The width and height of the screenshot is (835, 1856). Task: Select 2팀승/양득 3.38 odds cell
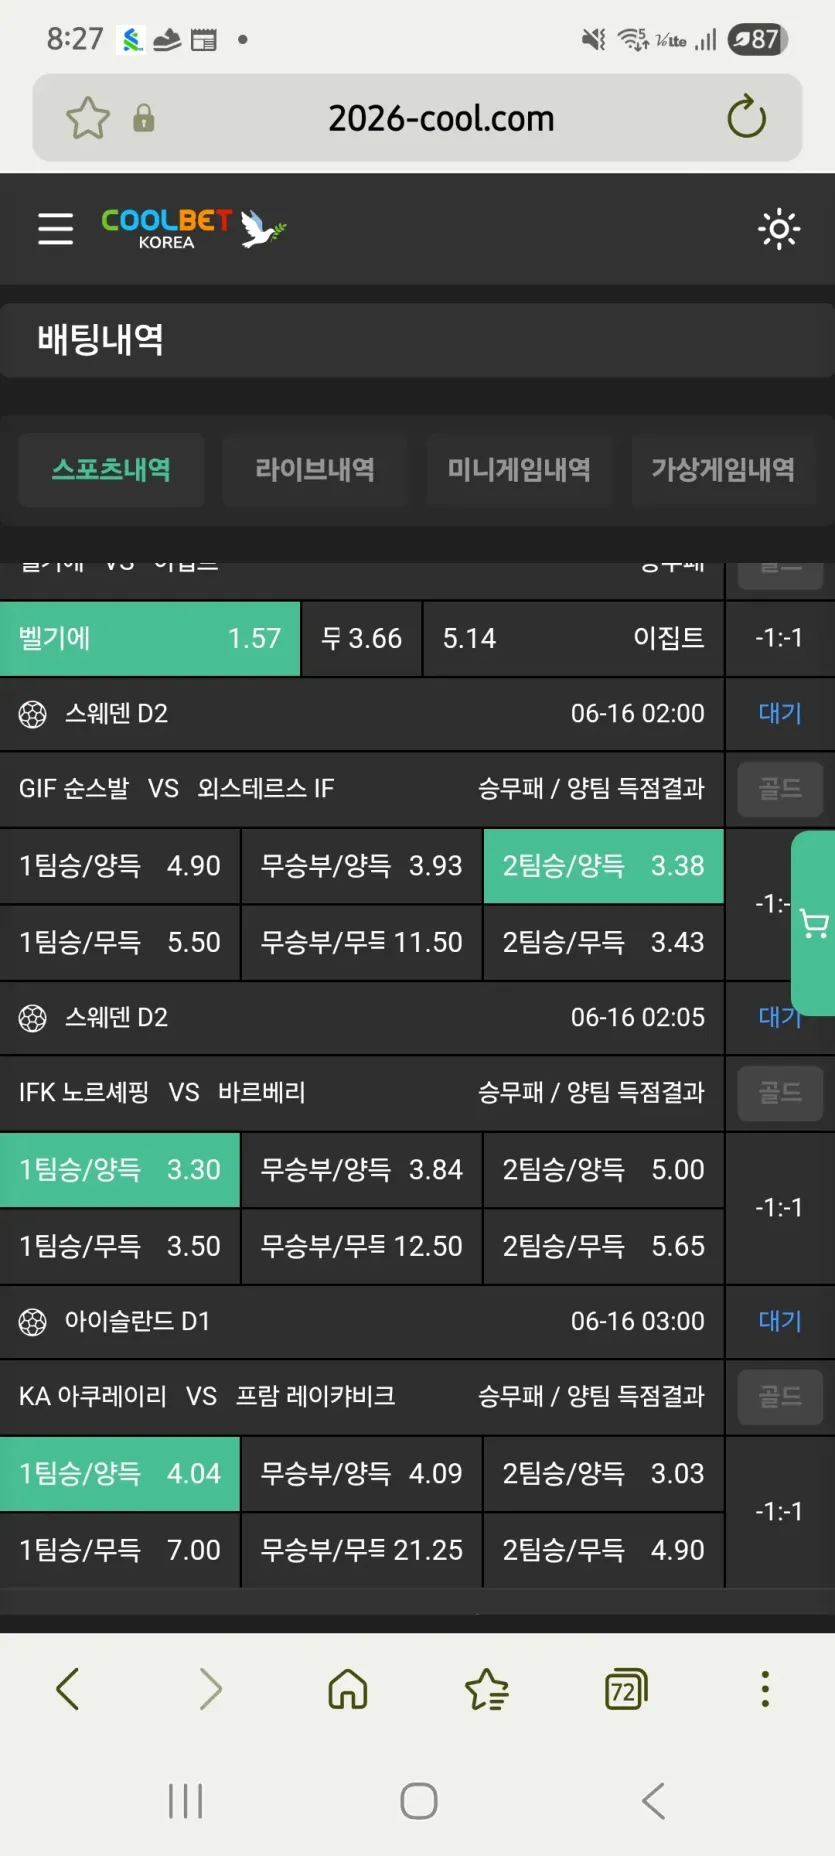click(x=603, y=866)
